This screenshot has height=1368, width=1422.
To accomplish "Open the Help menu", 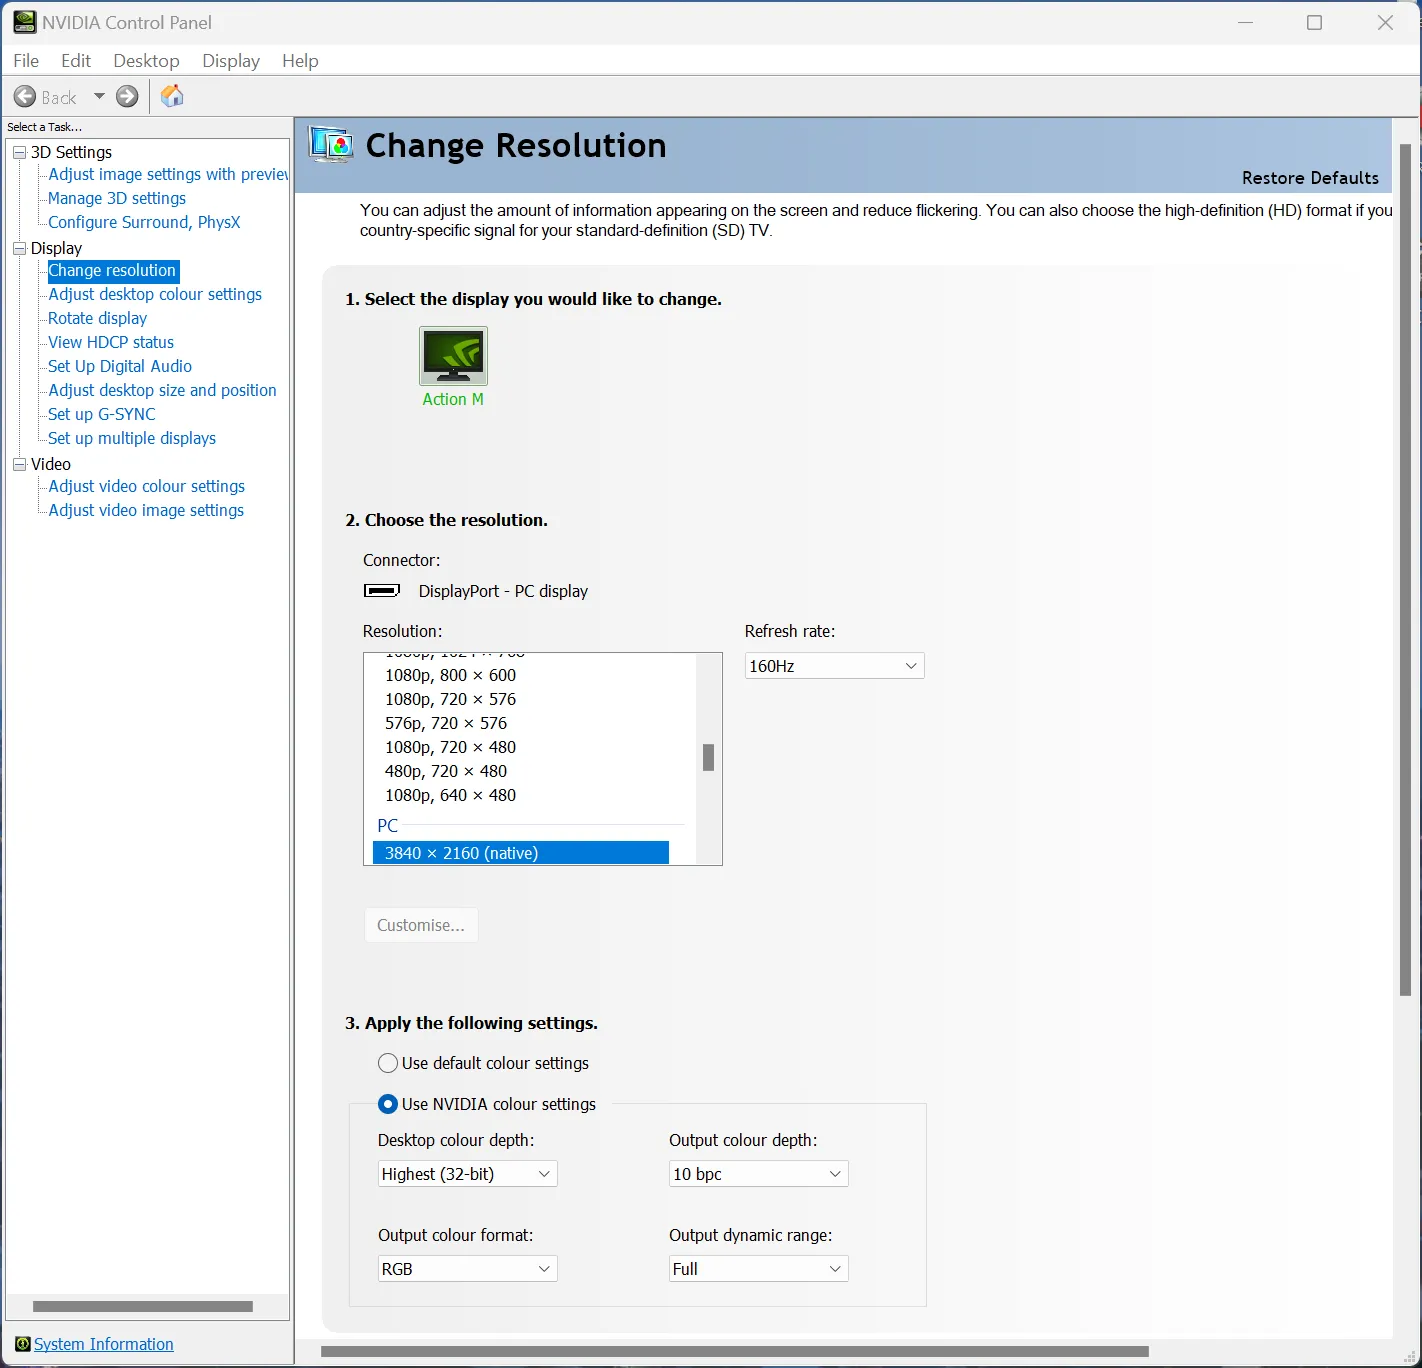I will point(300,61).
